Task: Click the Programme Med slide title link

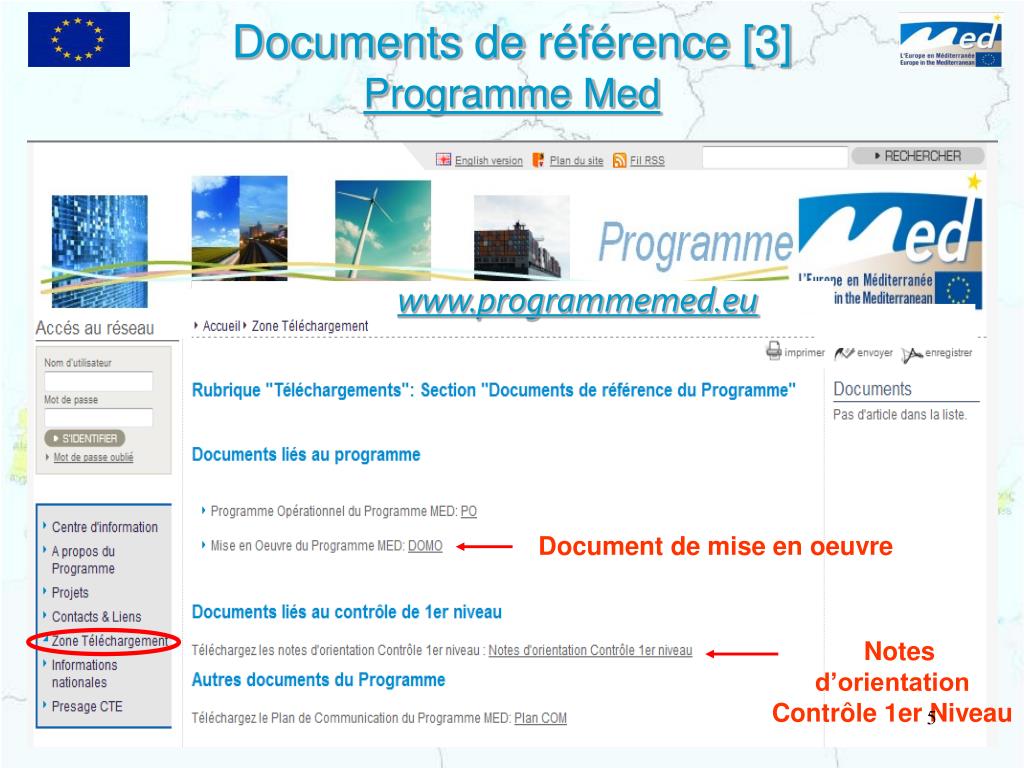Action: pyautogui.click(x=513, y=95)
